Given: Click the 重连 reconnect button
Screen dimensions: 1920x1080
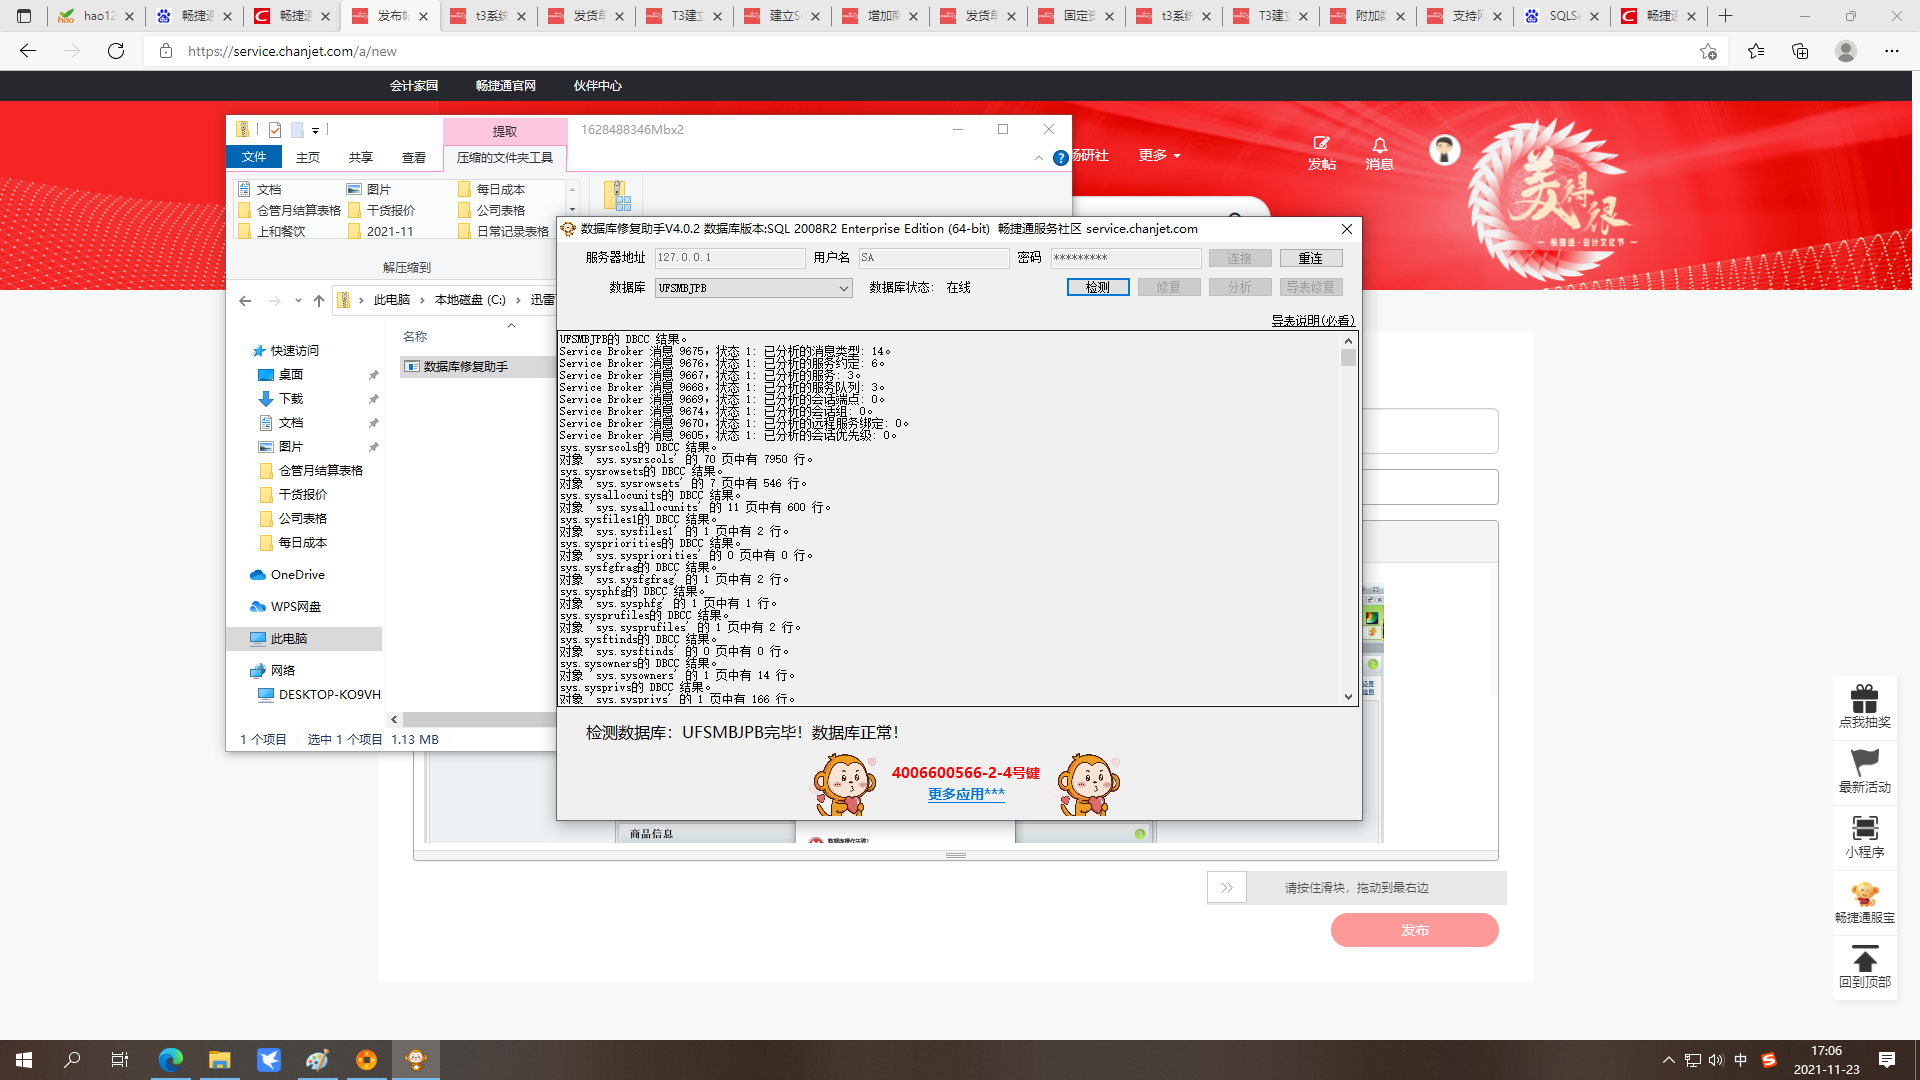Looking at the screenshot, I should (1310, 258).
